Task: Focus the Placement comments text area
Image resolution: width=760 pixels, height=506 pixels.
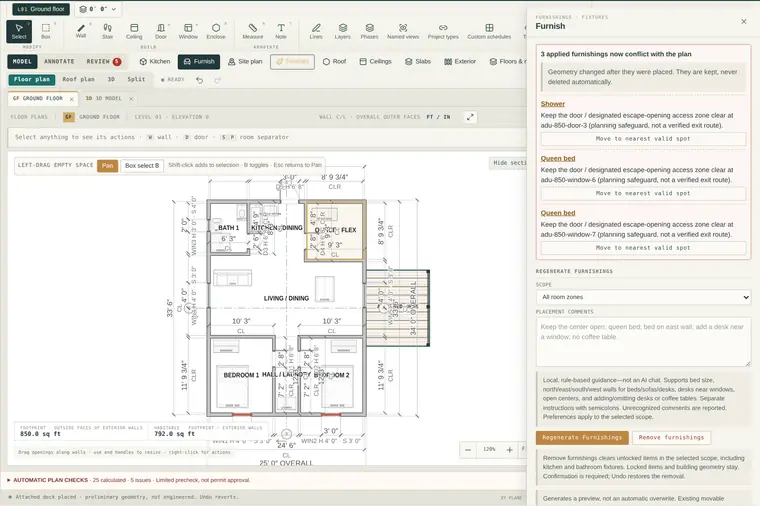Action: click(643, 342)
